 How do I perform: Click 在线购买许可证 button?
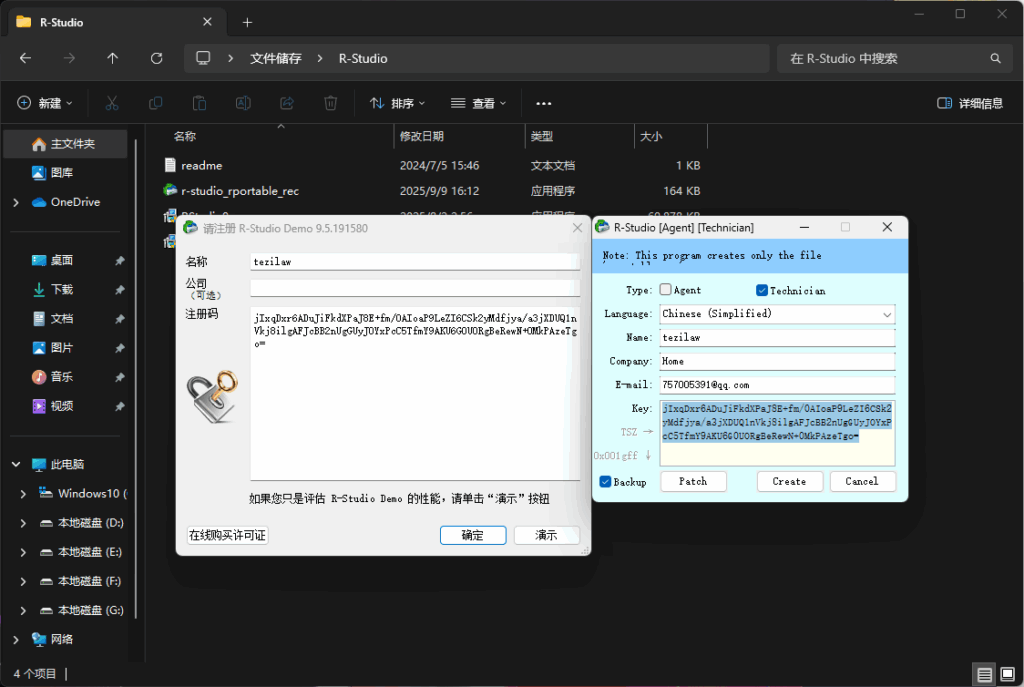click(x=227, y=535)
